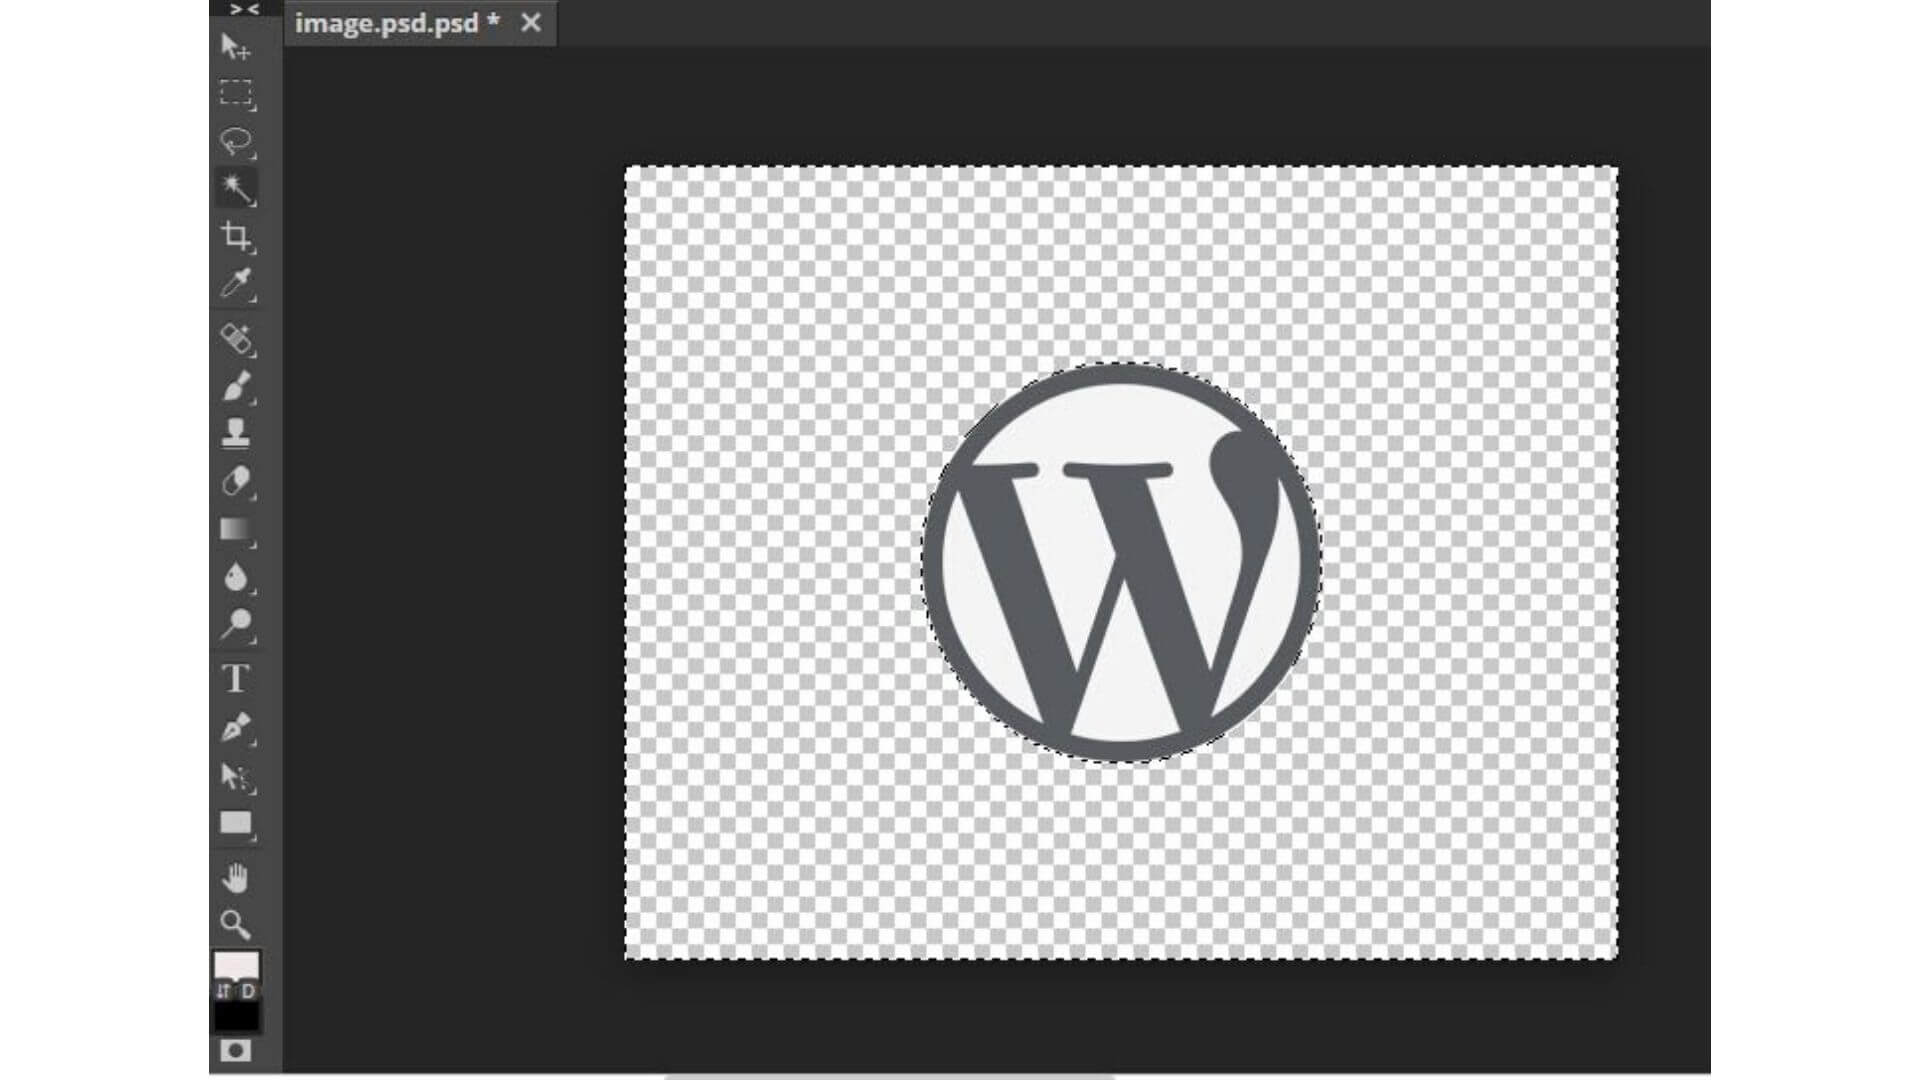
Task: Select the Clone Stamp tool
Action: pyautogui.click(x=236, y=433)
